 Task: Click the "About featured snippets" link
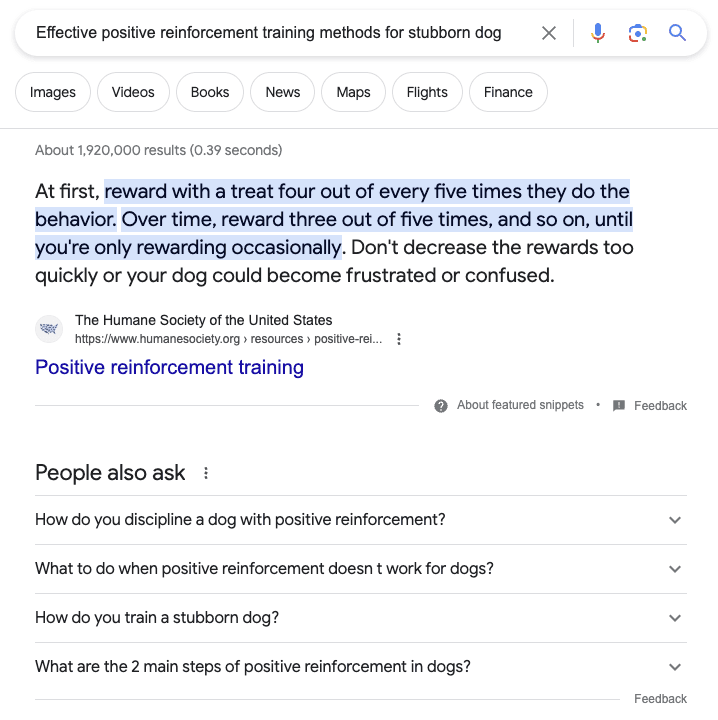[520, 406]
